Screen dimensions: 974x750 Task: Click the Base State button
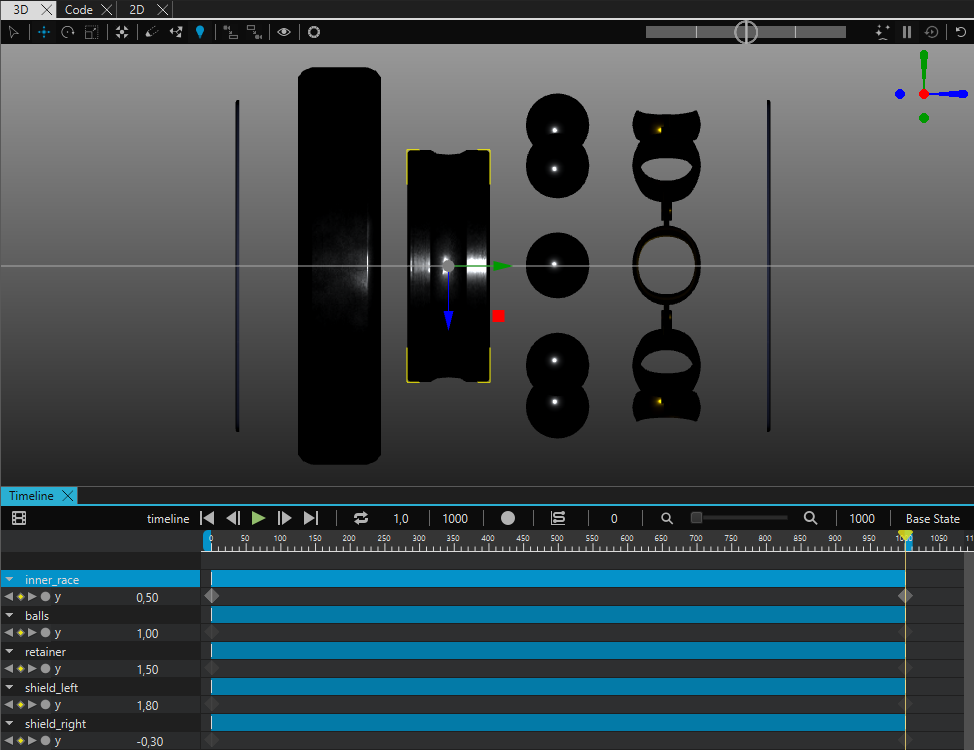tap(932, 518)
